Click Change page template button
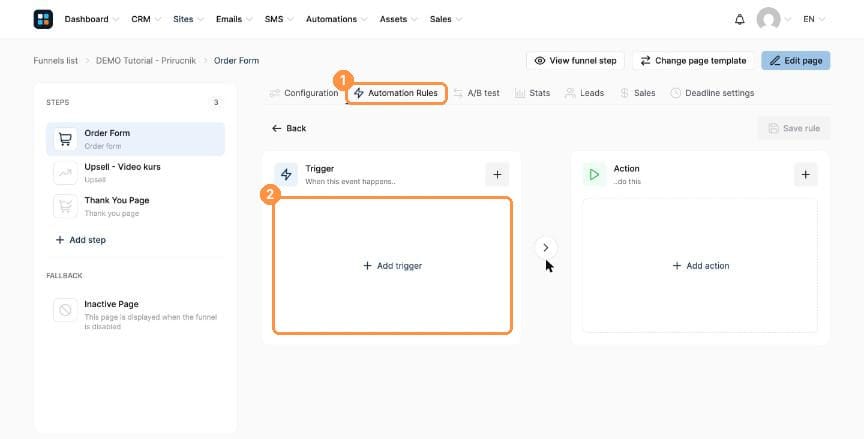Screen dimensions: 864x439 click(x=693, y=61)
